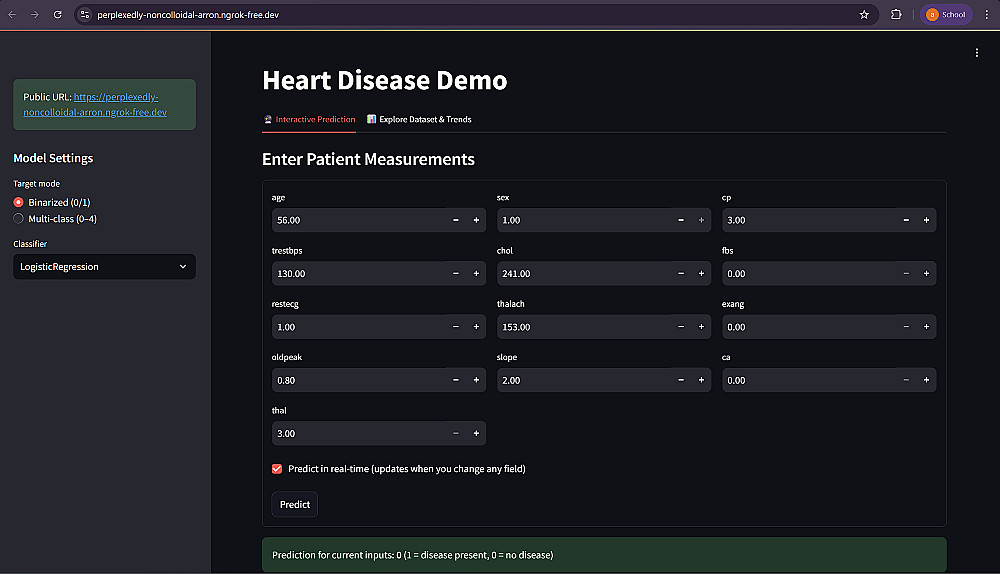The height and width of the screenshot is (574, 1000).
Task: Click the minus stepper for chol
Action: pyautogui.click(x=681, y=273)
